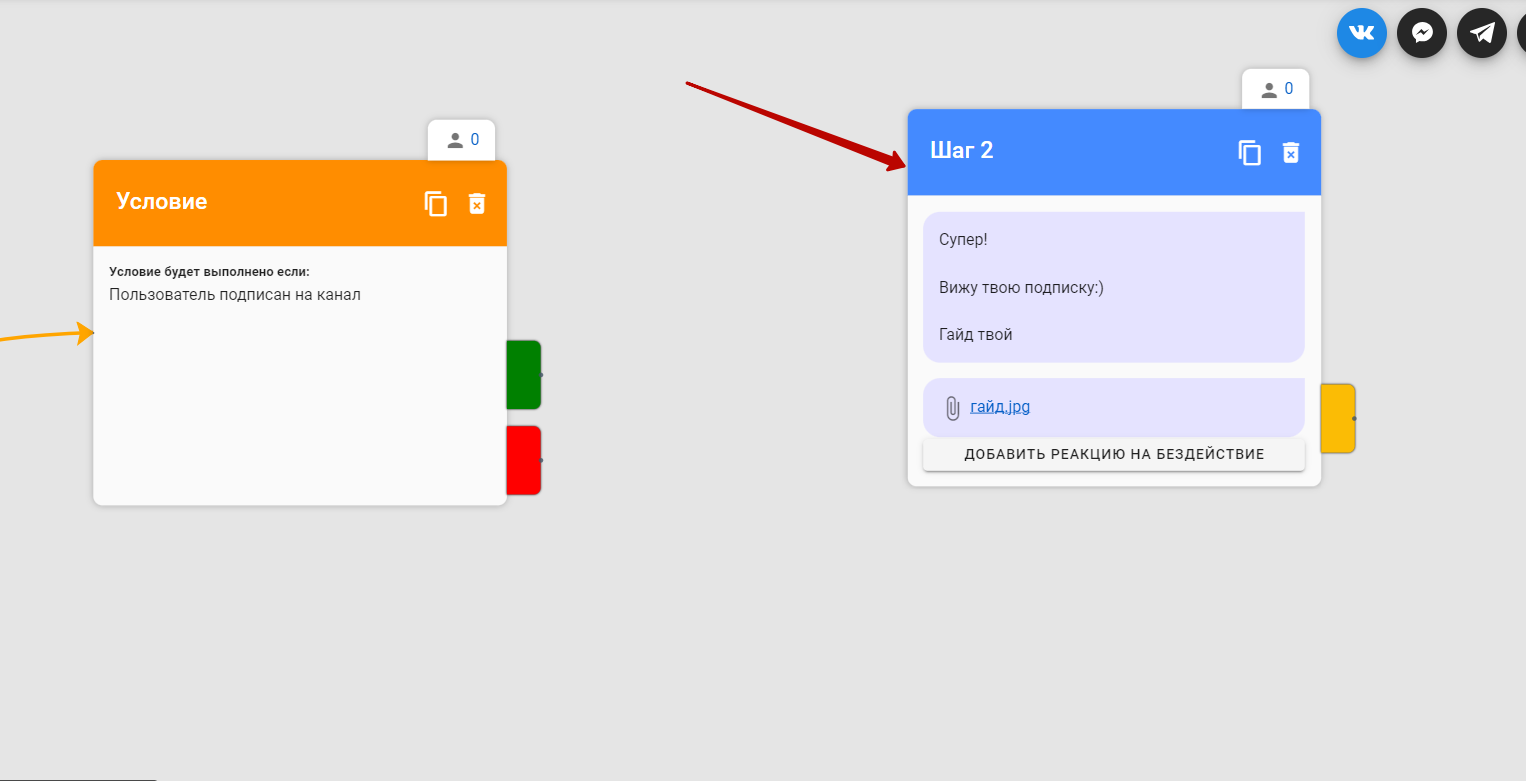
Task: Open the user counter above Условие block
Action: tap(462, 140)
